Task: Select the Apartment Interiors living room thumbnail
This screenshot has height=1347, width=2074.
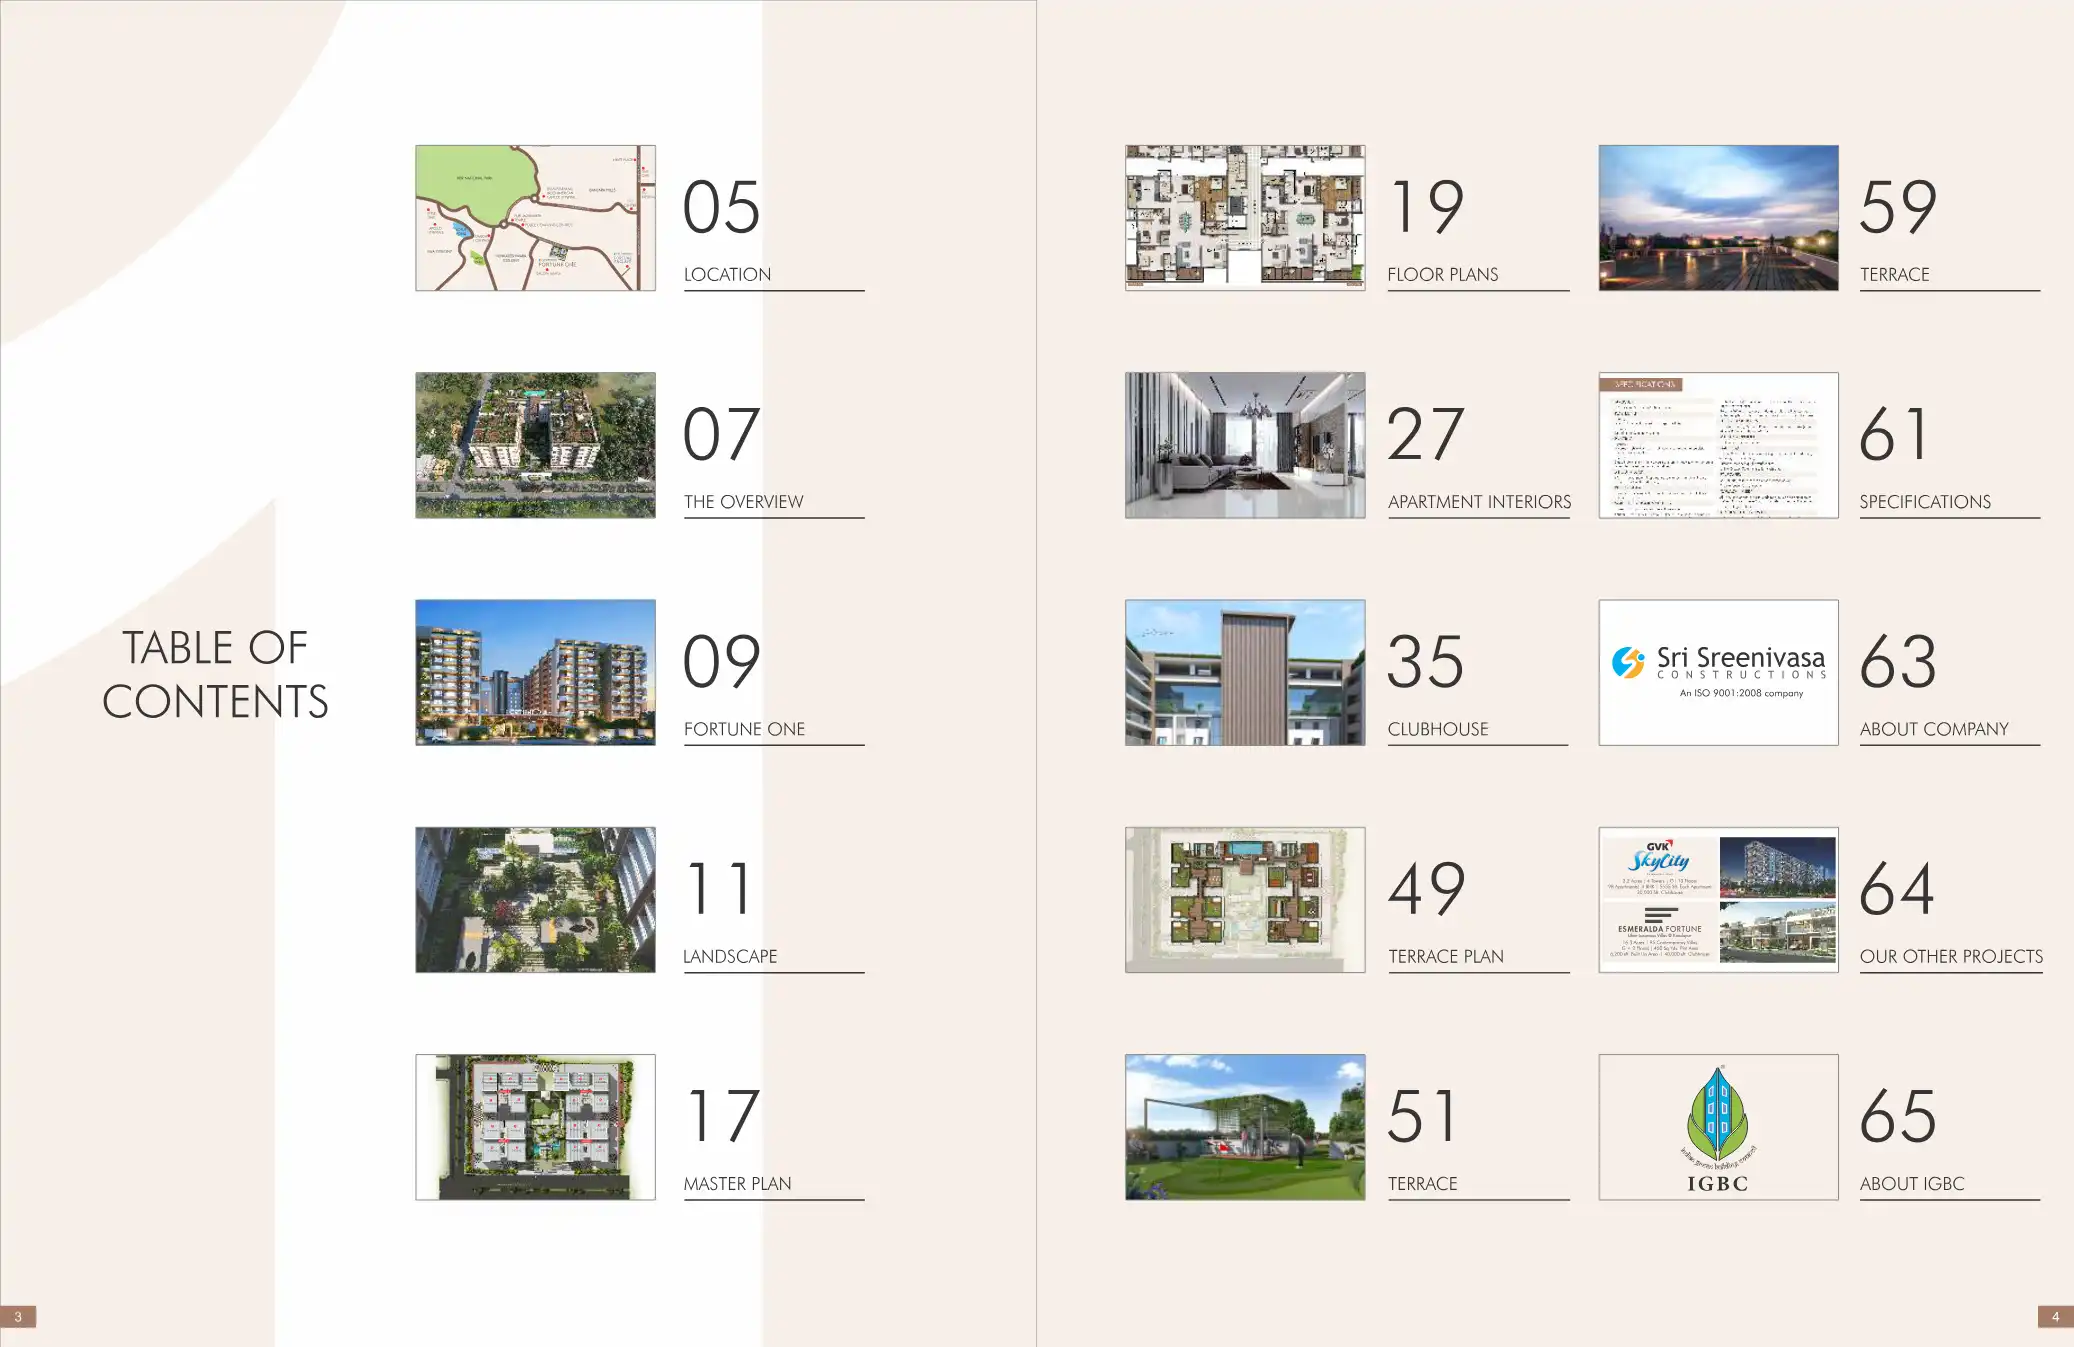Action: (1244, 445)
